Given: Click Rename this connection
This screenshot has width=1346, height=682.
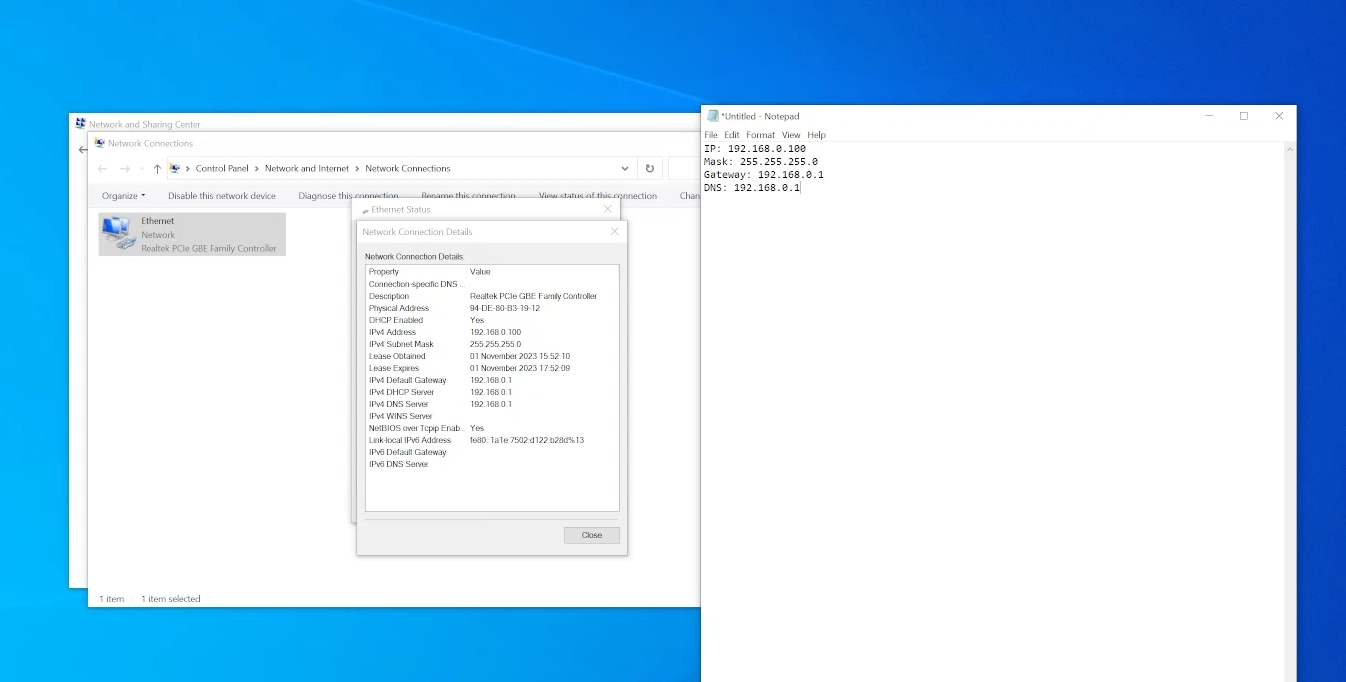Looking at the screenshot, I should pos(468,196).
